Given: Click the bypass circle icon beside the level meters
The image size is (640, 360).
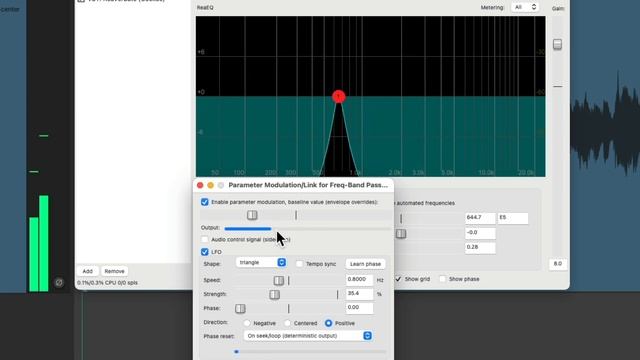Looking at the screenshot, I should [x=59, y=282].
